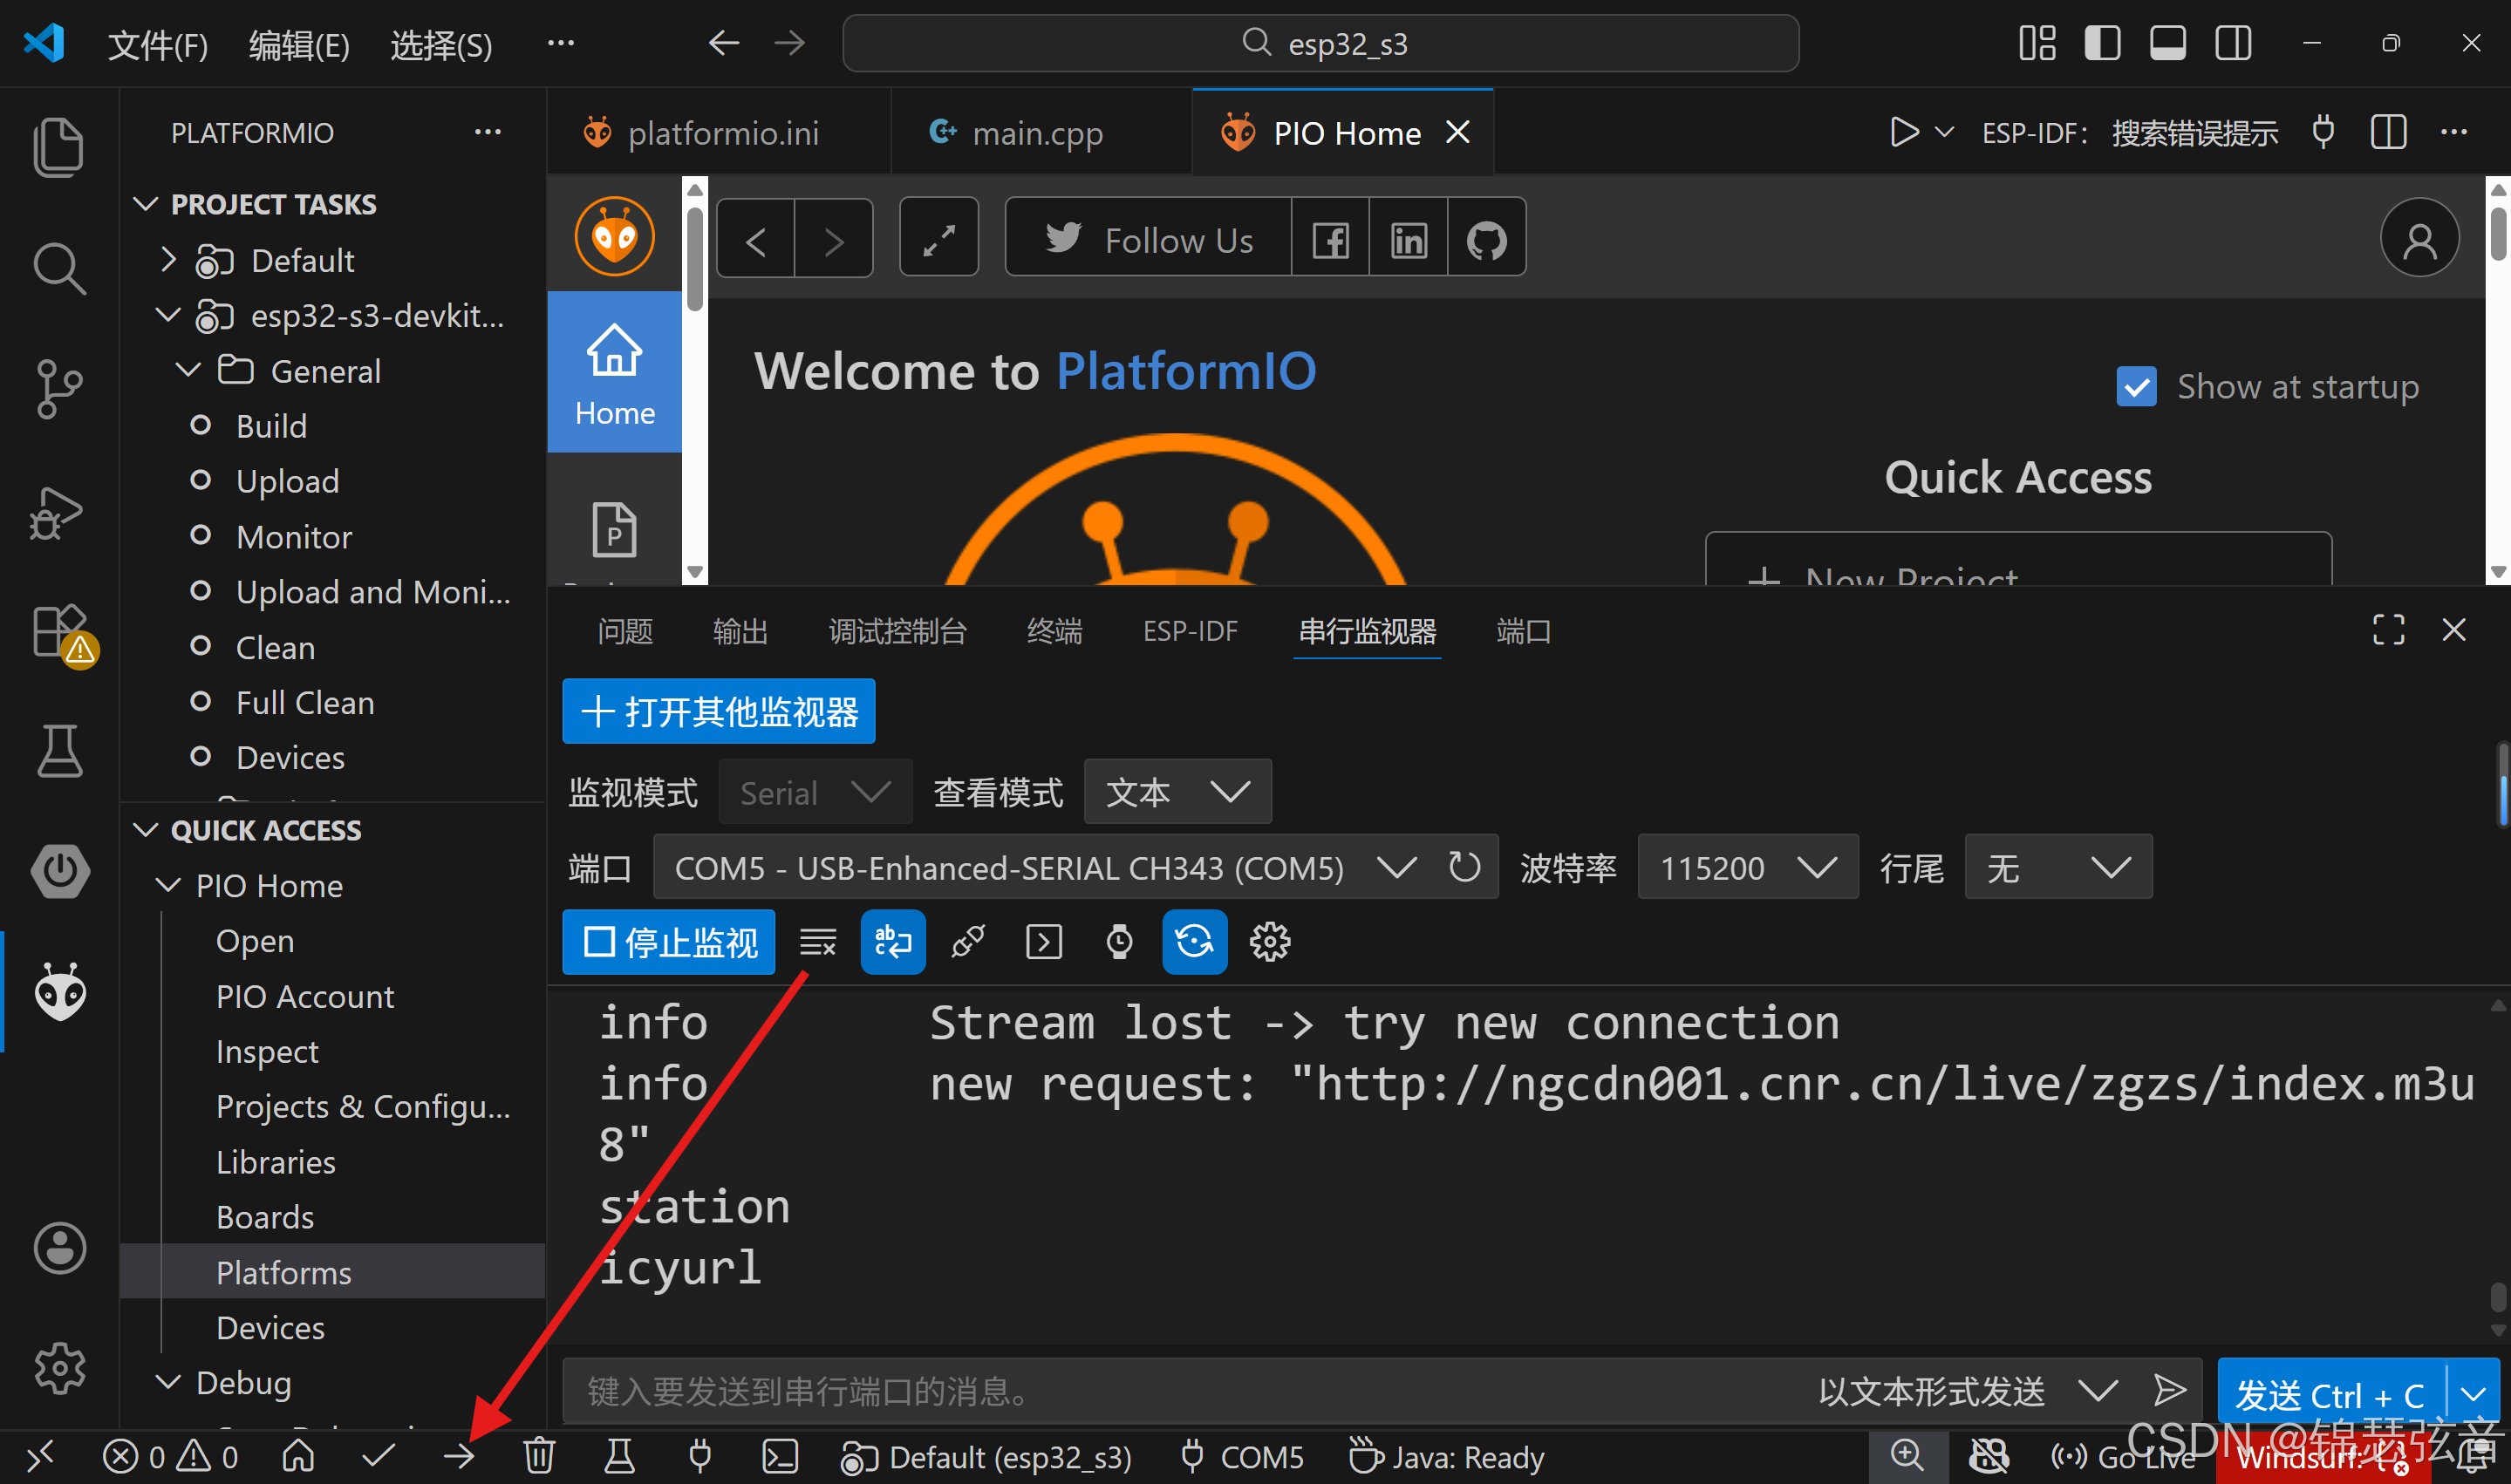Click the 打开其他监视器 button

pyautogui.click(x=718, y=712)
